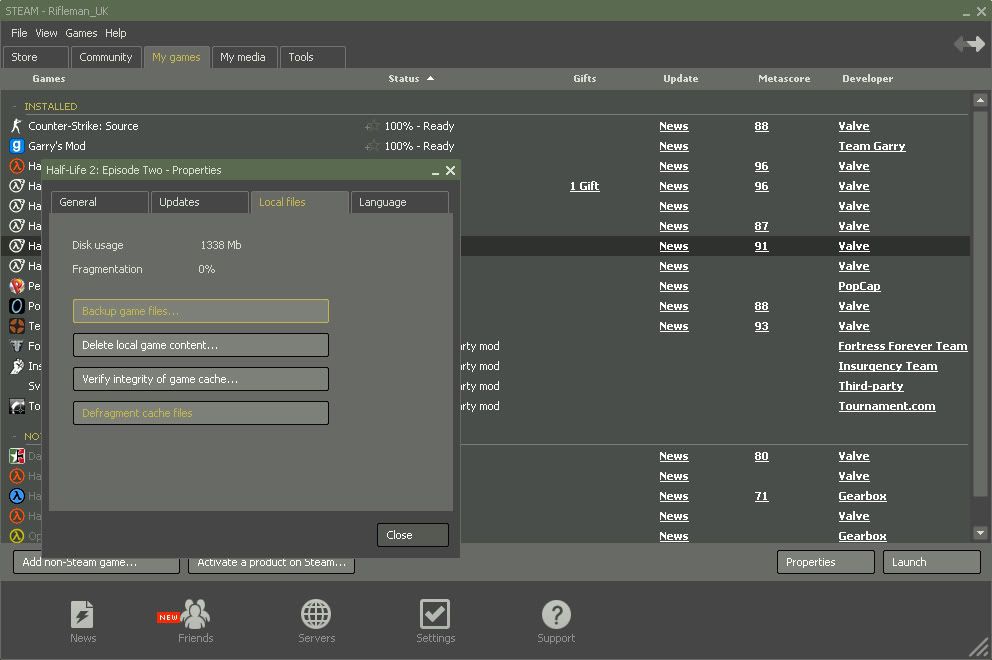The height and width of the screenshot is (660, 992).
Task: Switch to the Community tab
Action: click(106, 57)
